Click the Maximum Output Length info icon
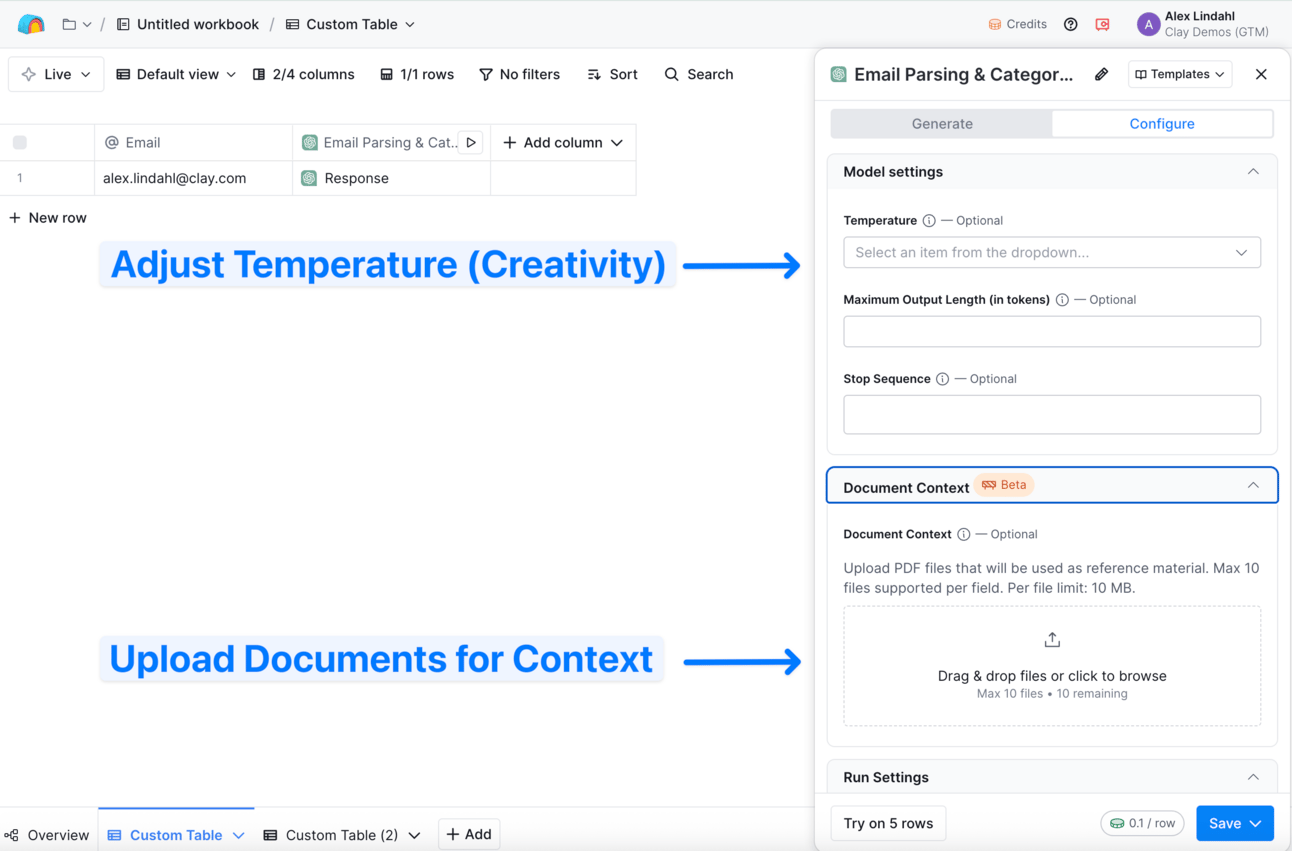This screenshot has width=1292, height=851. tap(1062, 300)
